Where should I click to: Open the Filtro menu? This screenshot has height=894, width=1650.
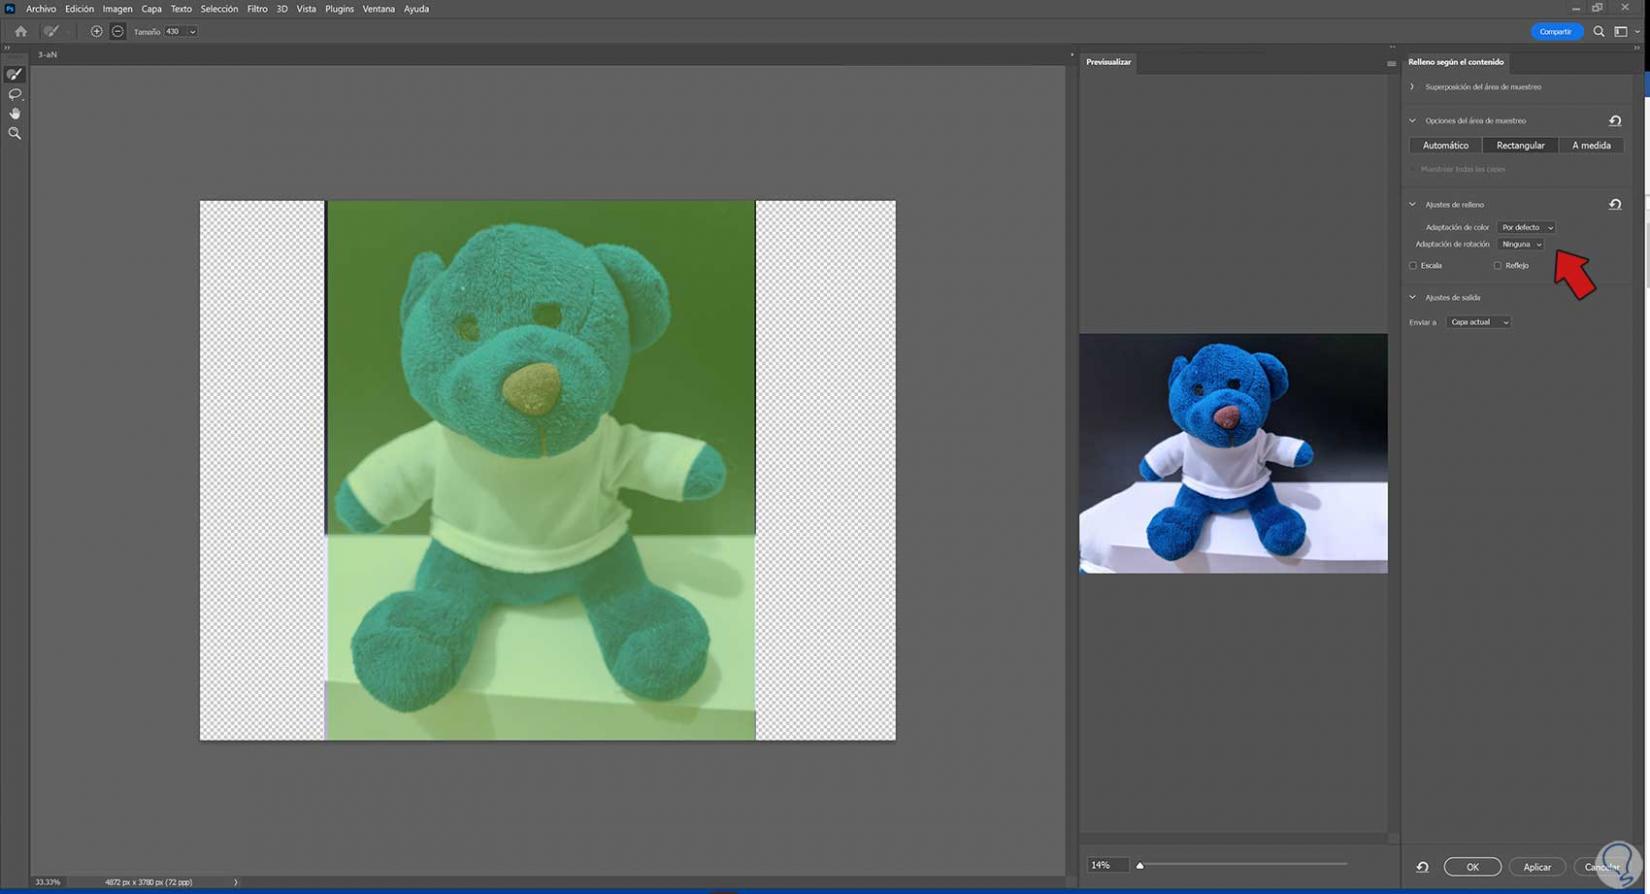pos(257,9)
